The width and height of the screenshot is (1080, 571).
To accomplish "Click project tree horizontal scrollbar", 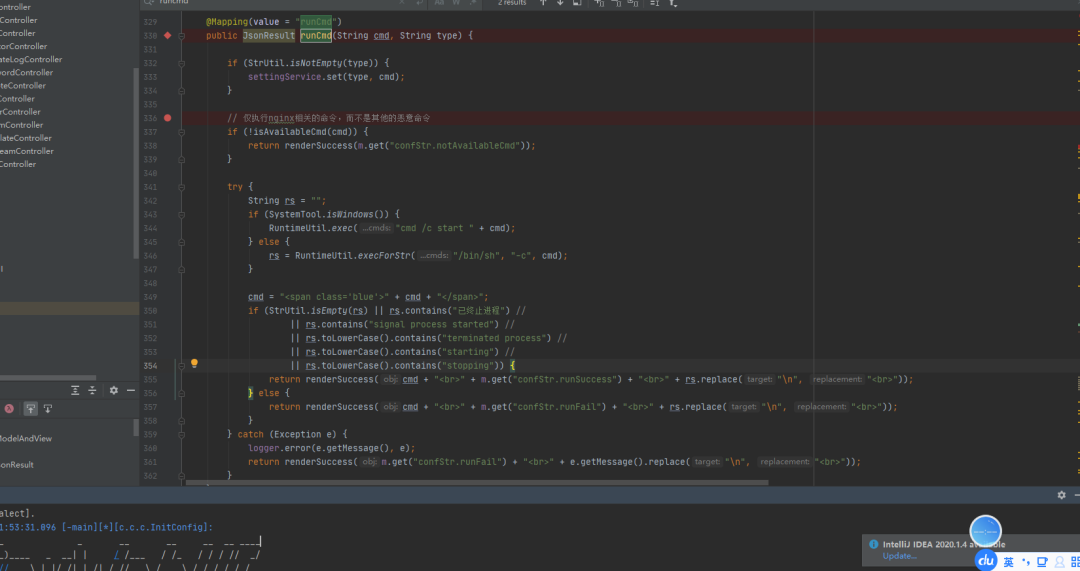I will point(48,377).
